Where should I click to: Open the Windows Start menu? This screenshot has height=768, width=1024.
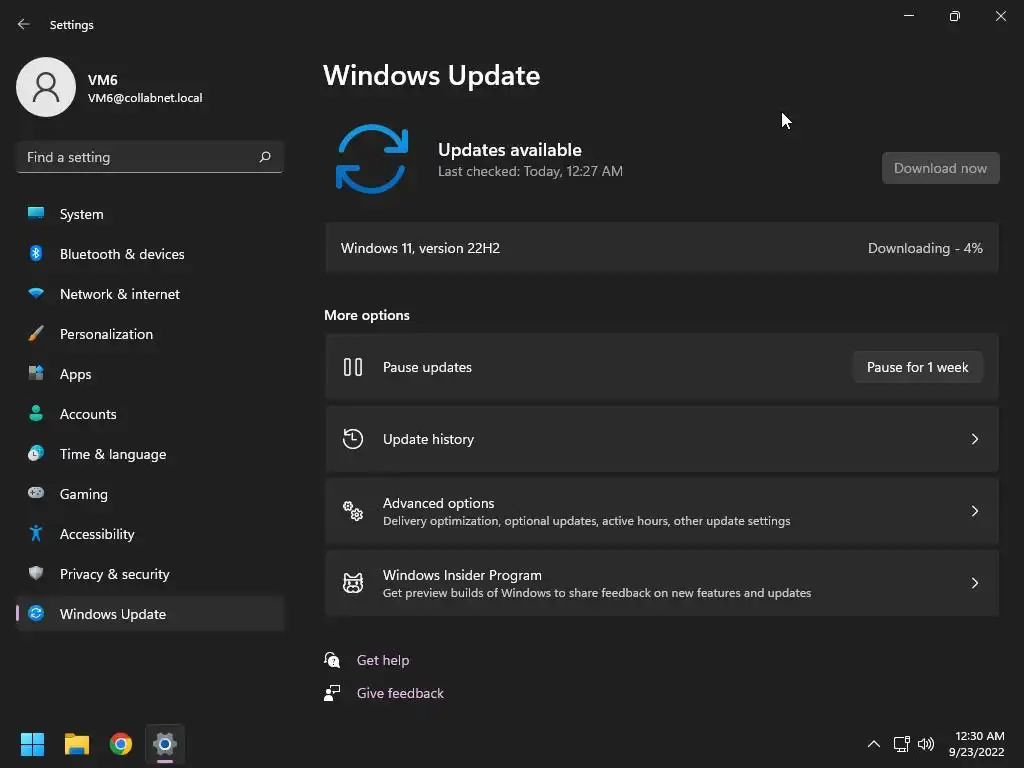point(32,744)
